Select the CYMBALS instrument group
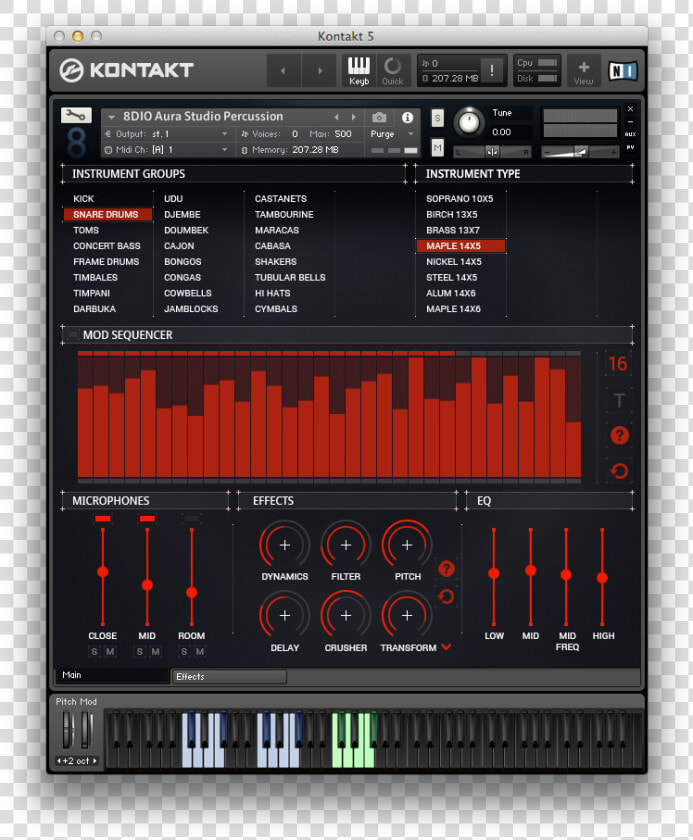The image size is (693, 840). (x=276, y=309)
